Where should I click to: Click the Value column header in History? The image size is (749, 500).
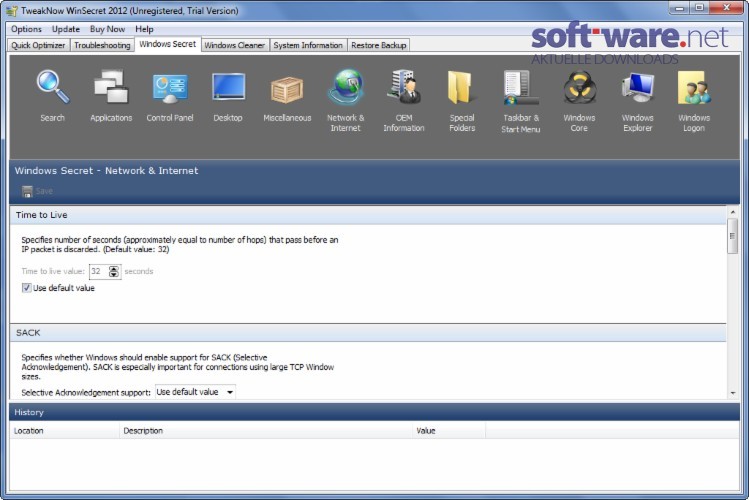pyautogui.click(x=449, y=431)
